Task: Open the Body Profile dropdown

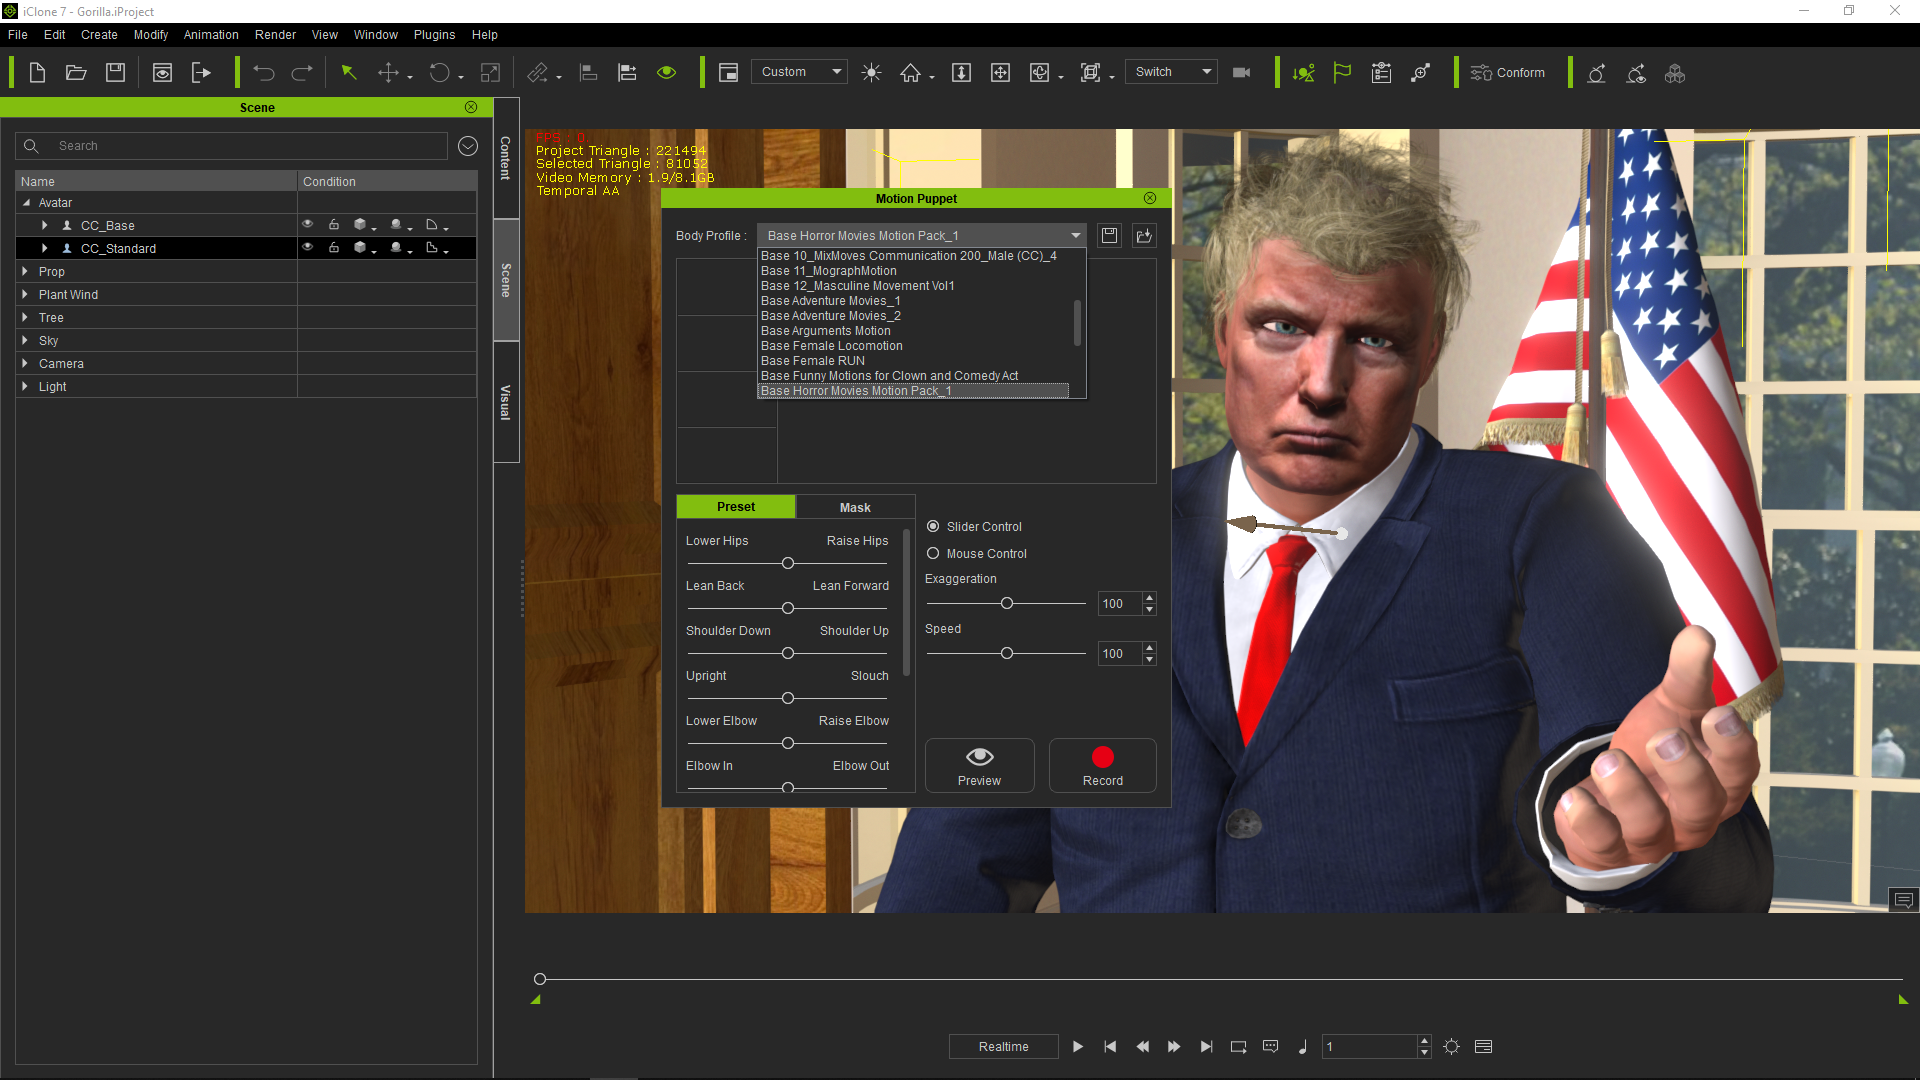Action: (x=922, y=236)
